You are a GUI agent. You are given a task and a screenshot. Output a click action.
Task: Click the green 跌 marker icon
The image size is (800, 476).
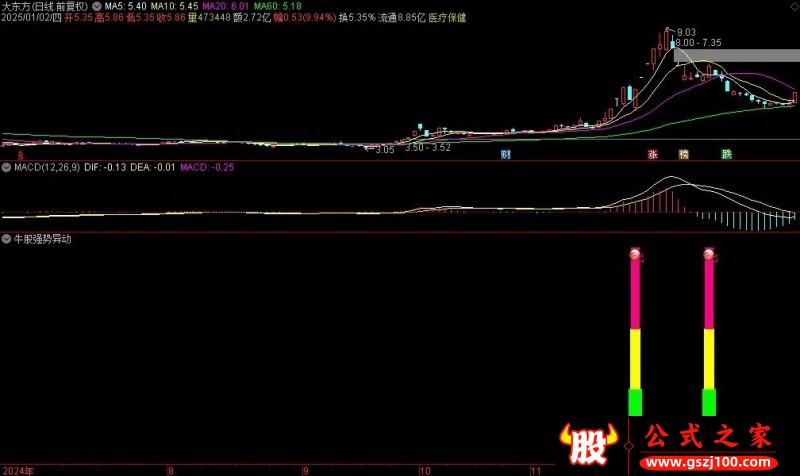click(x=727, y=154)
